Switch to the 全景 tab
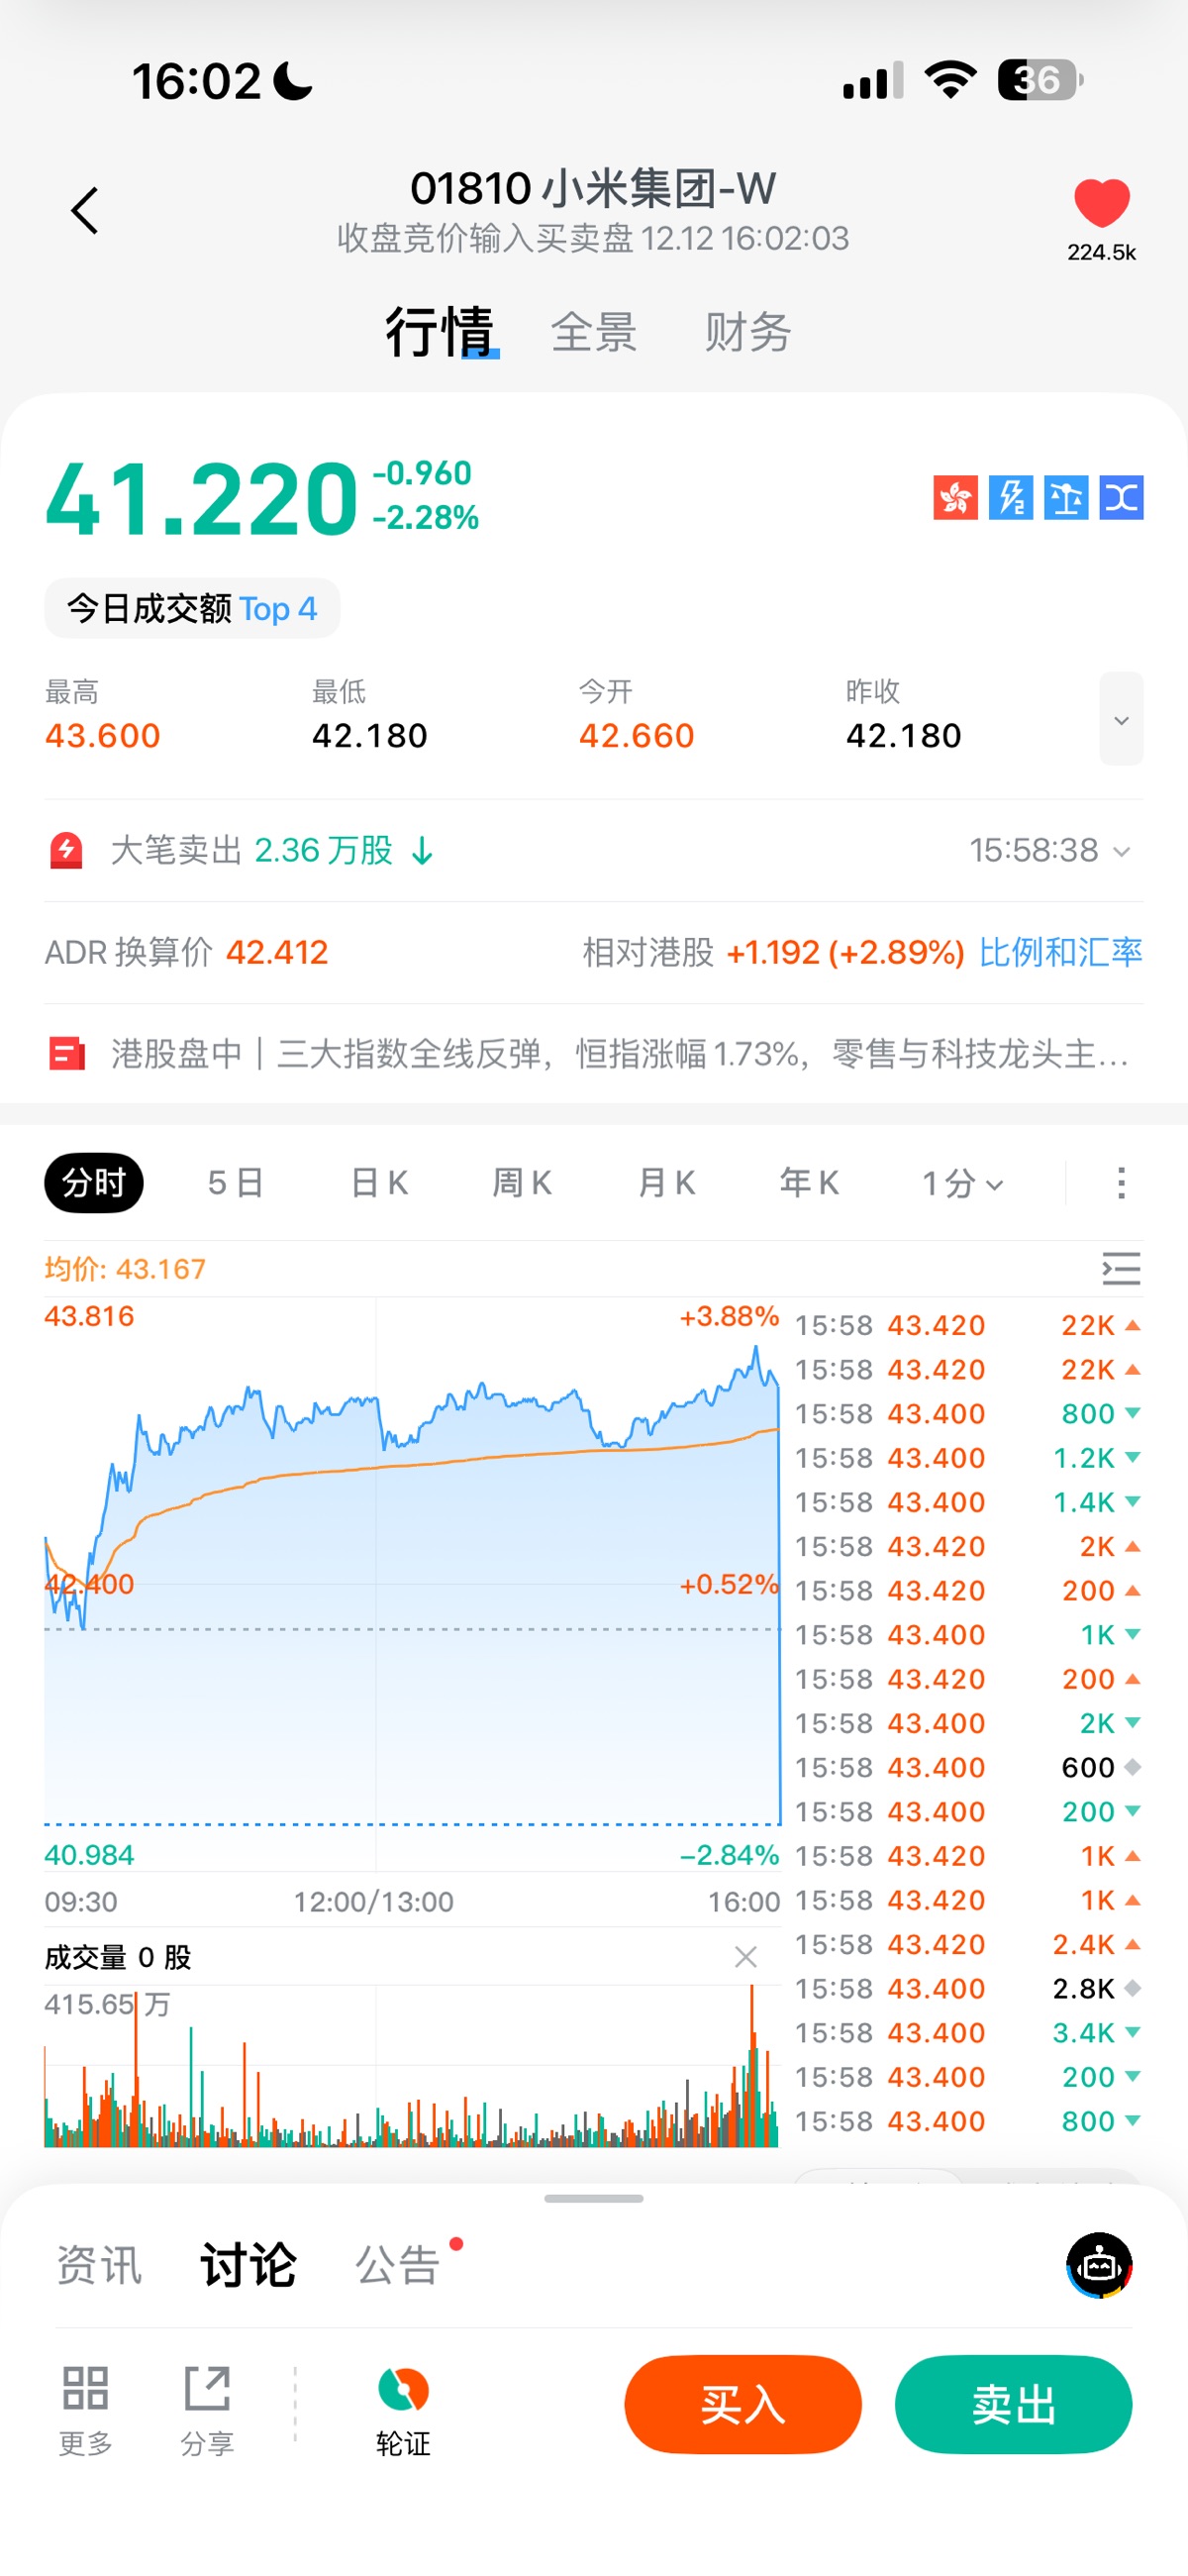The height and width of the screenshot is (2576, 1188). (594, 332)
